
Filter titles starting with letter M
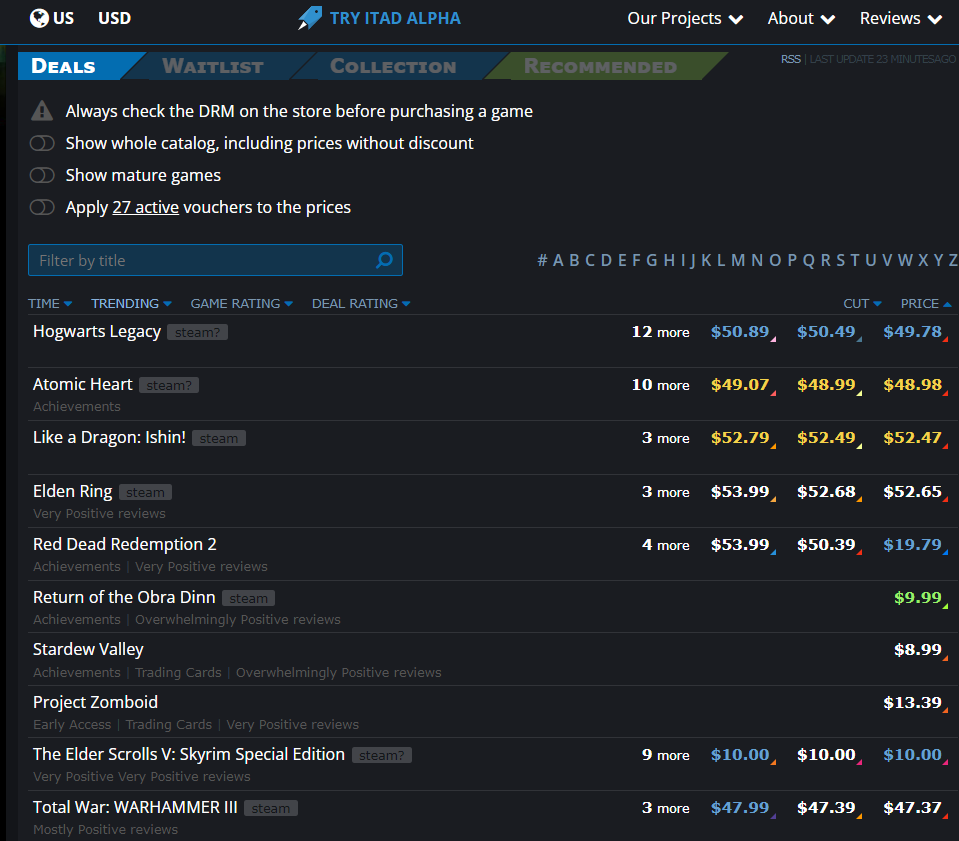click(738, 261)
